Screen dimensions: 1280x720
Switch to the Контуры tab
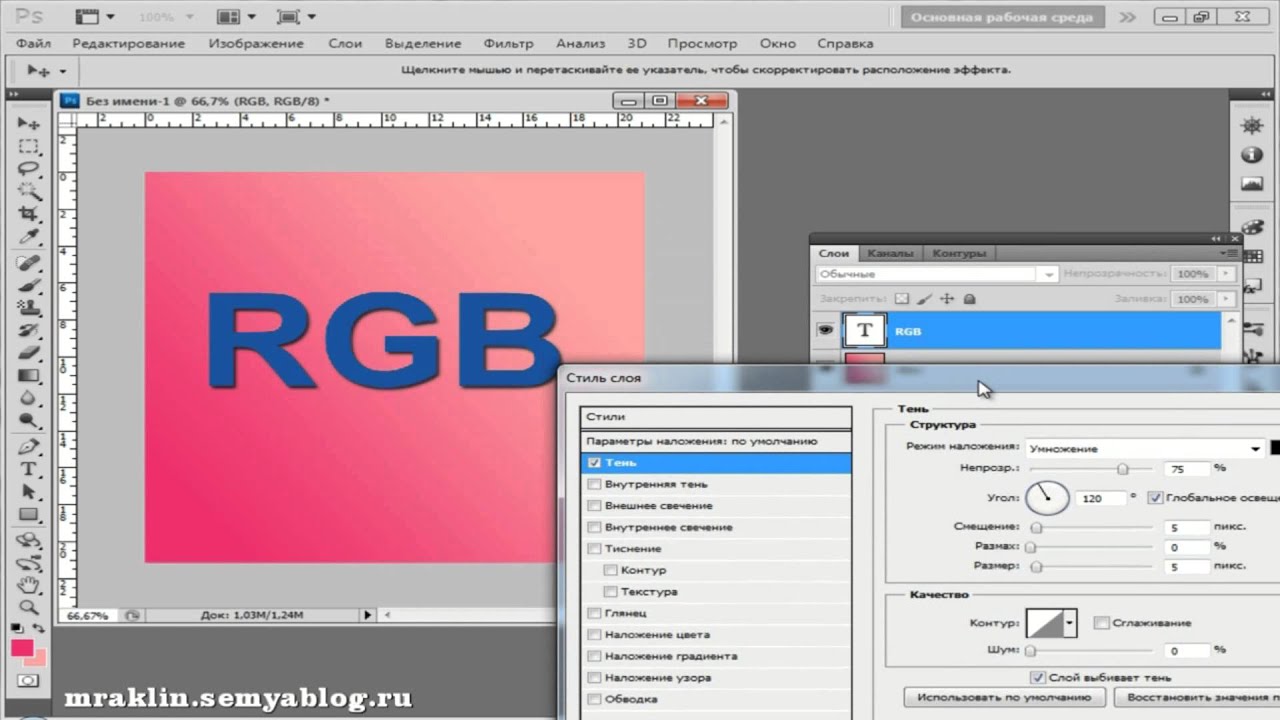point(959,253)
